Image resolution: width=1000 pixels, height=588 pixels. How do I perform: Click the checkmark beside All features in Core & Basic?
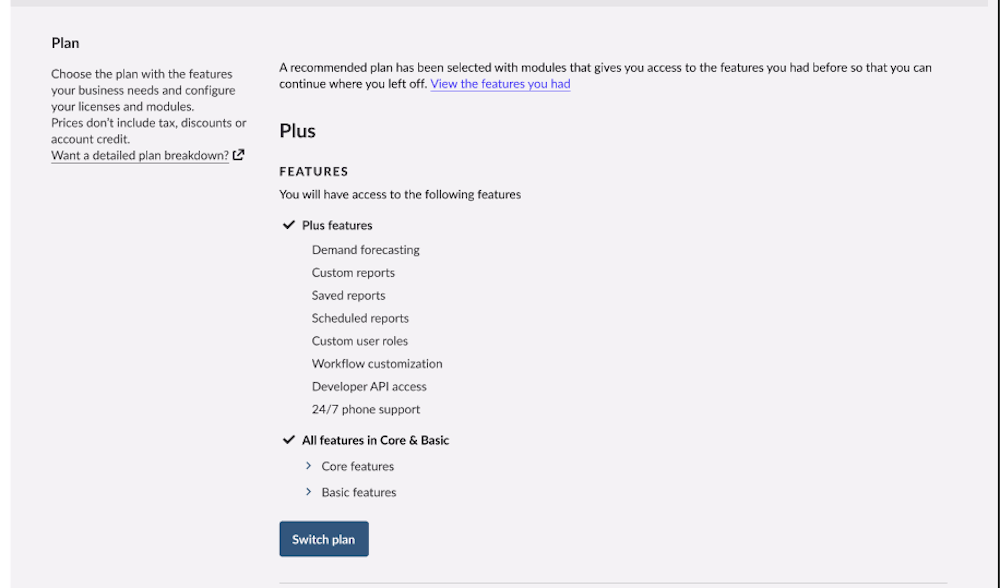point(289,440)
